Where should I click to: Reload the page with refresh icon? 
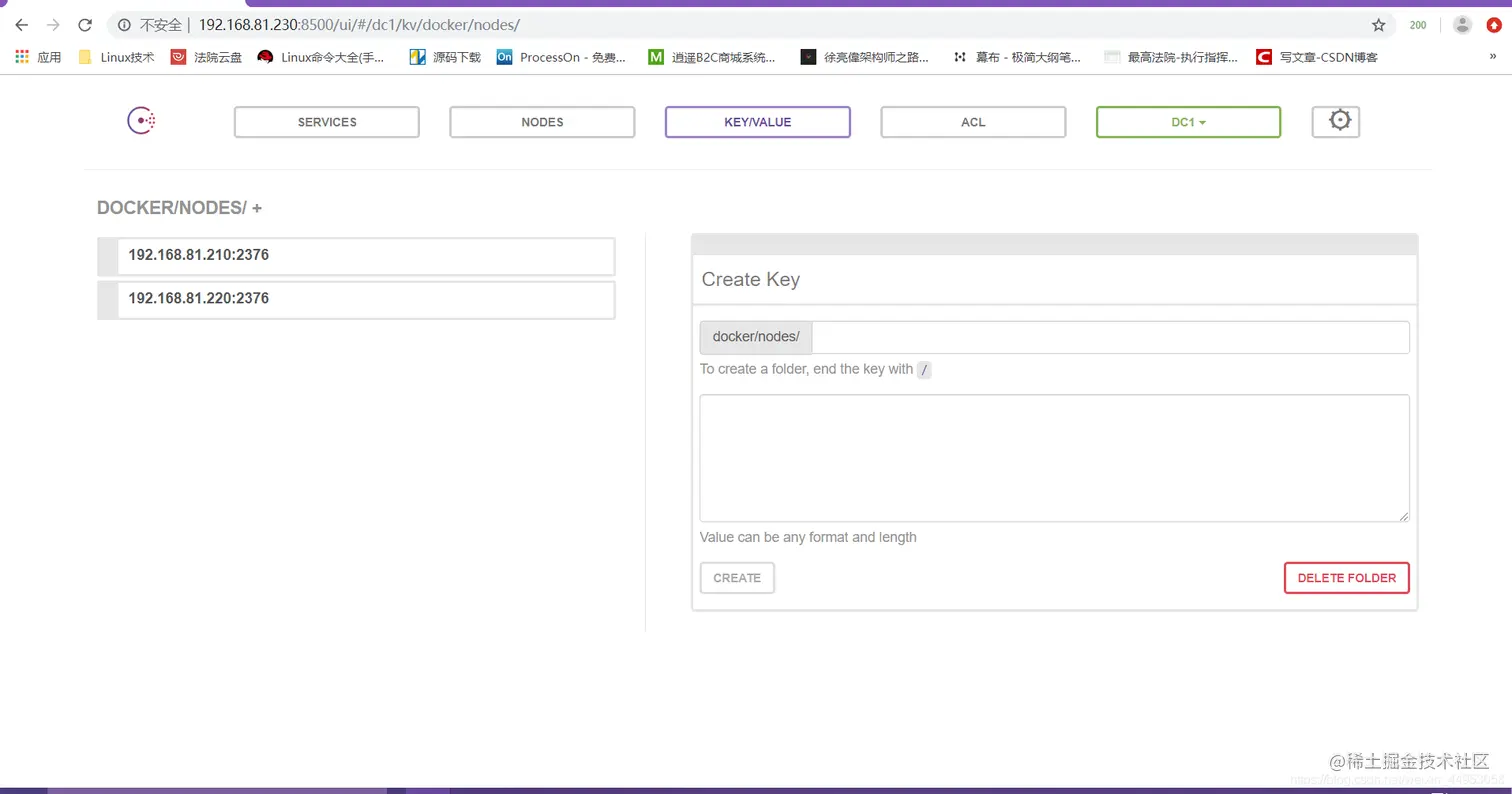tap(86, 25)
